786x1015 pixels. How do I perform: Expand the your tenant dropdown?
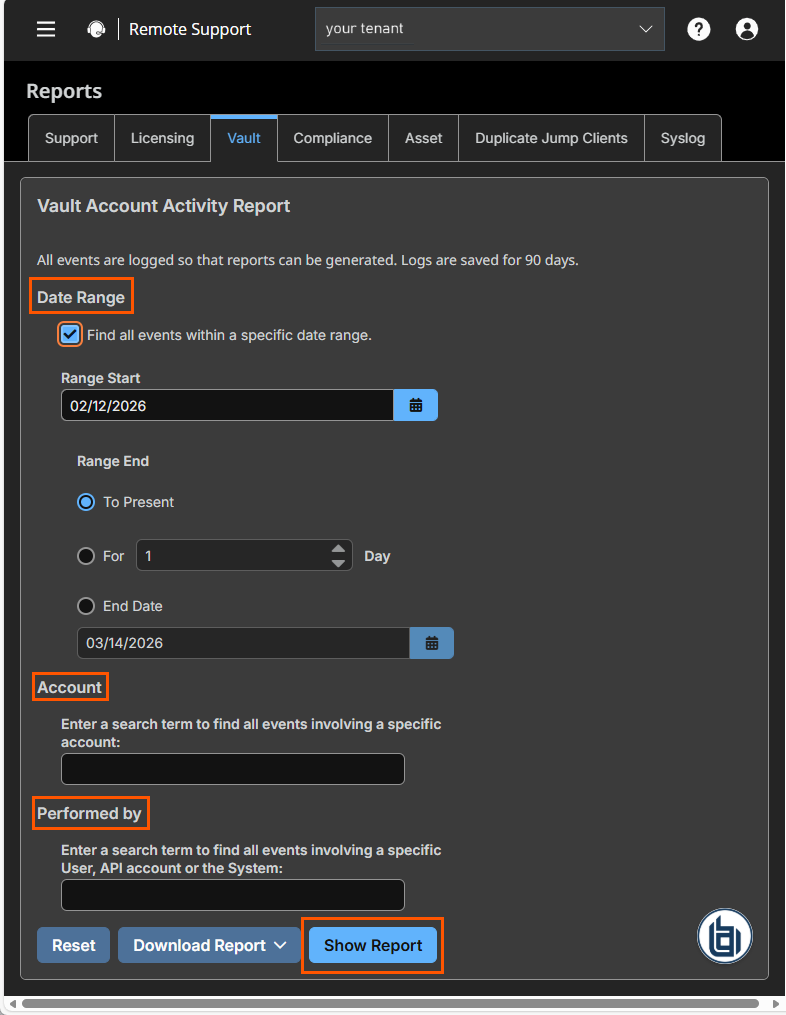489,29
